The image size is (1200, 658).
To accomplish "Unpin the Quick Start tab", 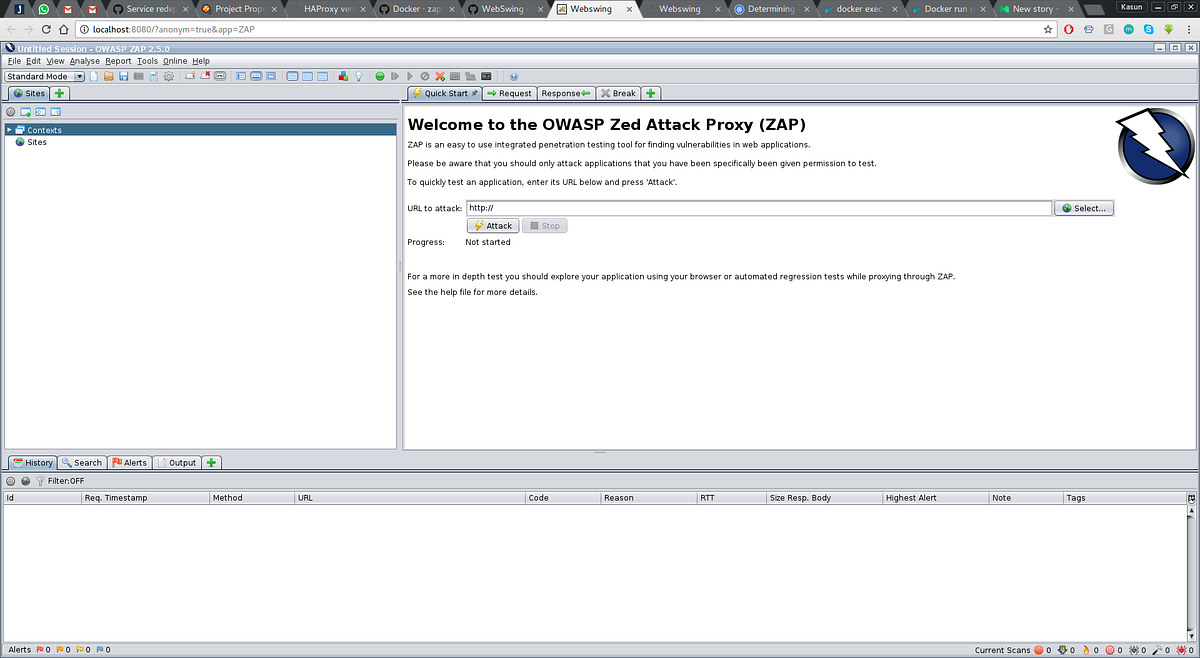I will [474, 93].
